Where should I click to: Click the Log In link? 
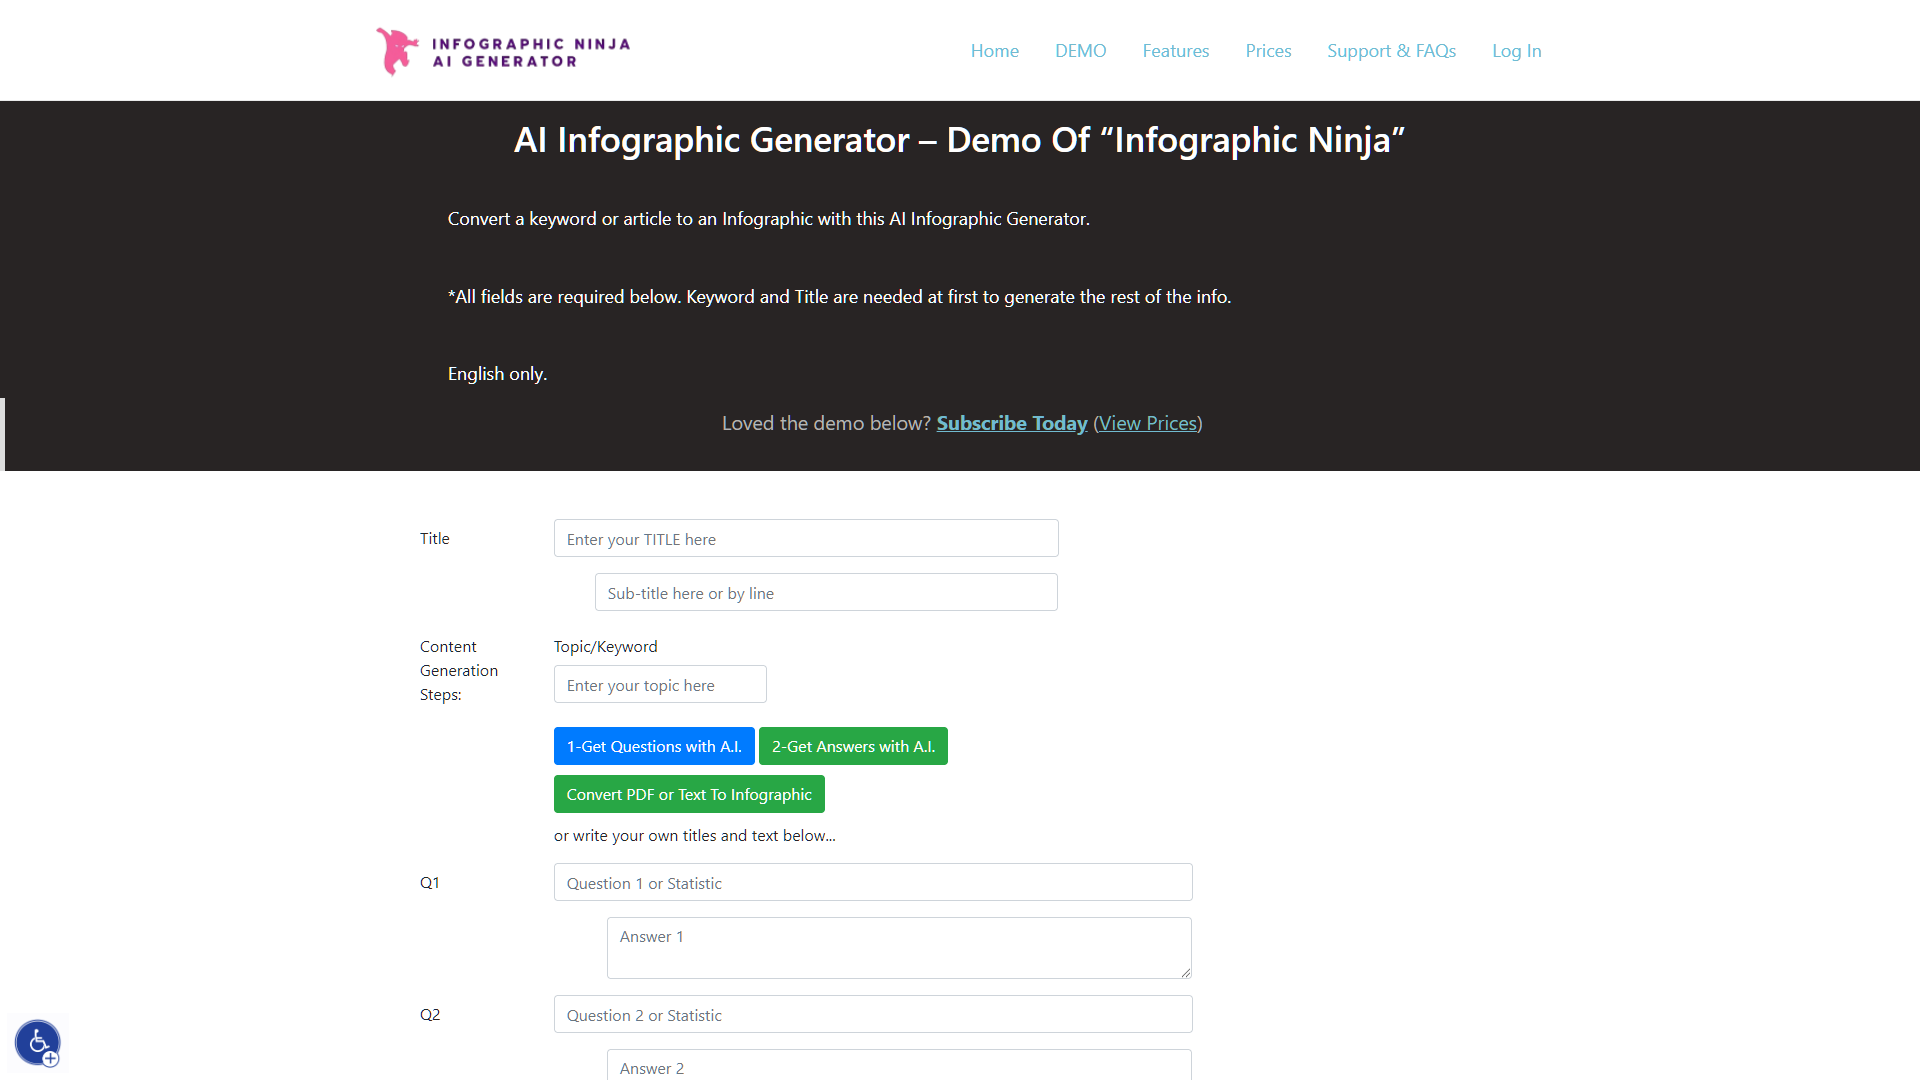click(x=1516, y=50)
